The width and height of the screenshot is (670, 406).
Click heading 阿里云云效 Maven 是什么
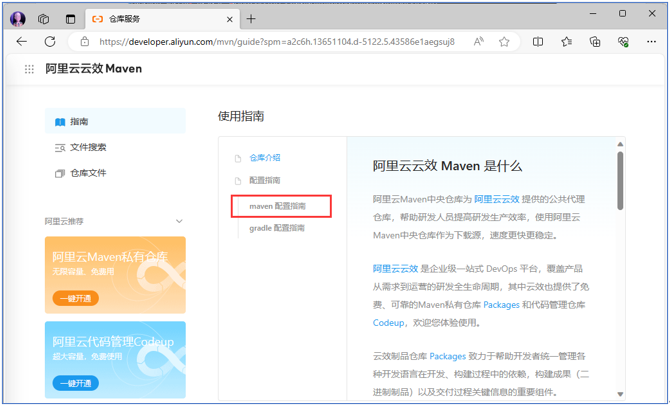[x=447, y=166]
